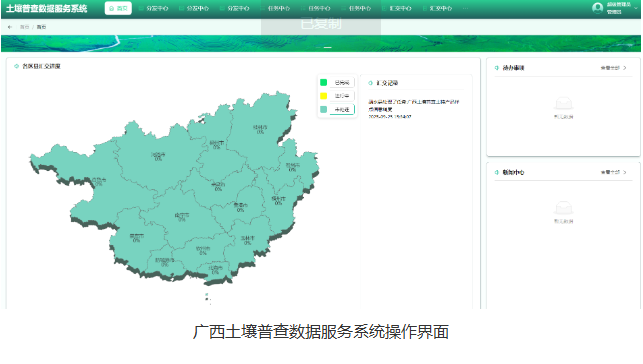The height and width of the screenshot is (364, 643).
Task: Select 玉林市 region on the map
Action: [247, 240]
